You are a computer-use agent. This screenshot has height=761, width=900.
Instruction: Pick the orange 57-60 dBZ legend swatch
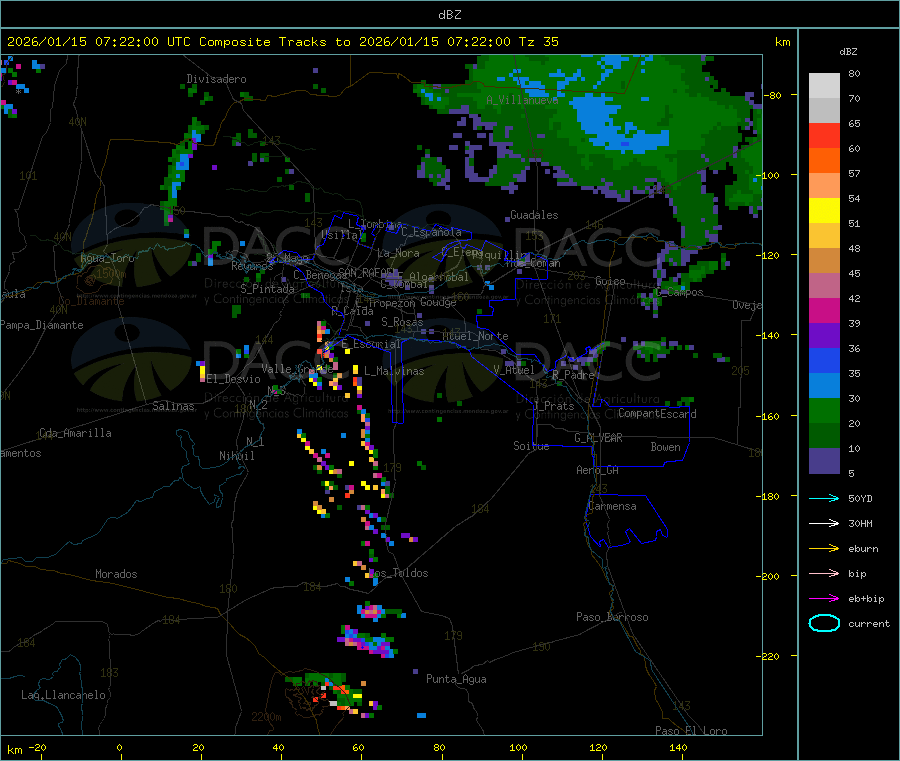click(x=824, y=161)
